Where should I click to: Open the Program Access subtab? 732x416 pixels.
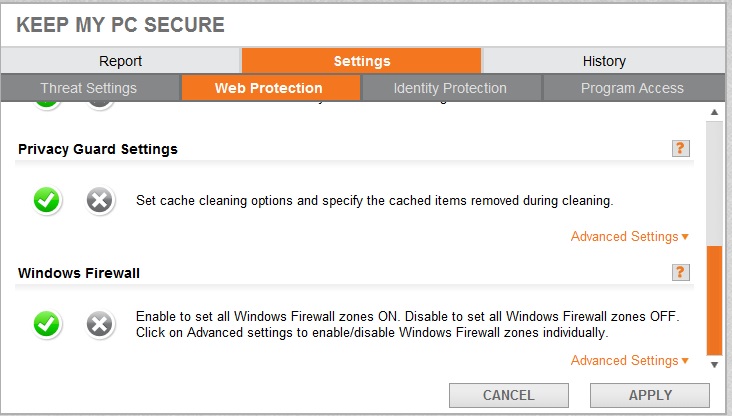tap(633, 88)
